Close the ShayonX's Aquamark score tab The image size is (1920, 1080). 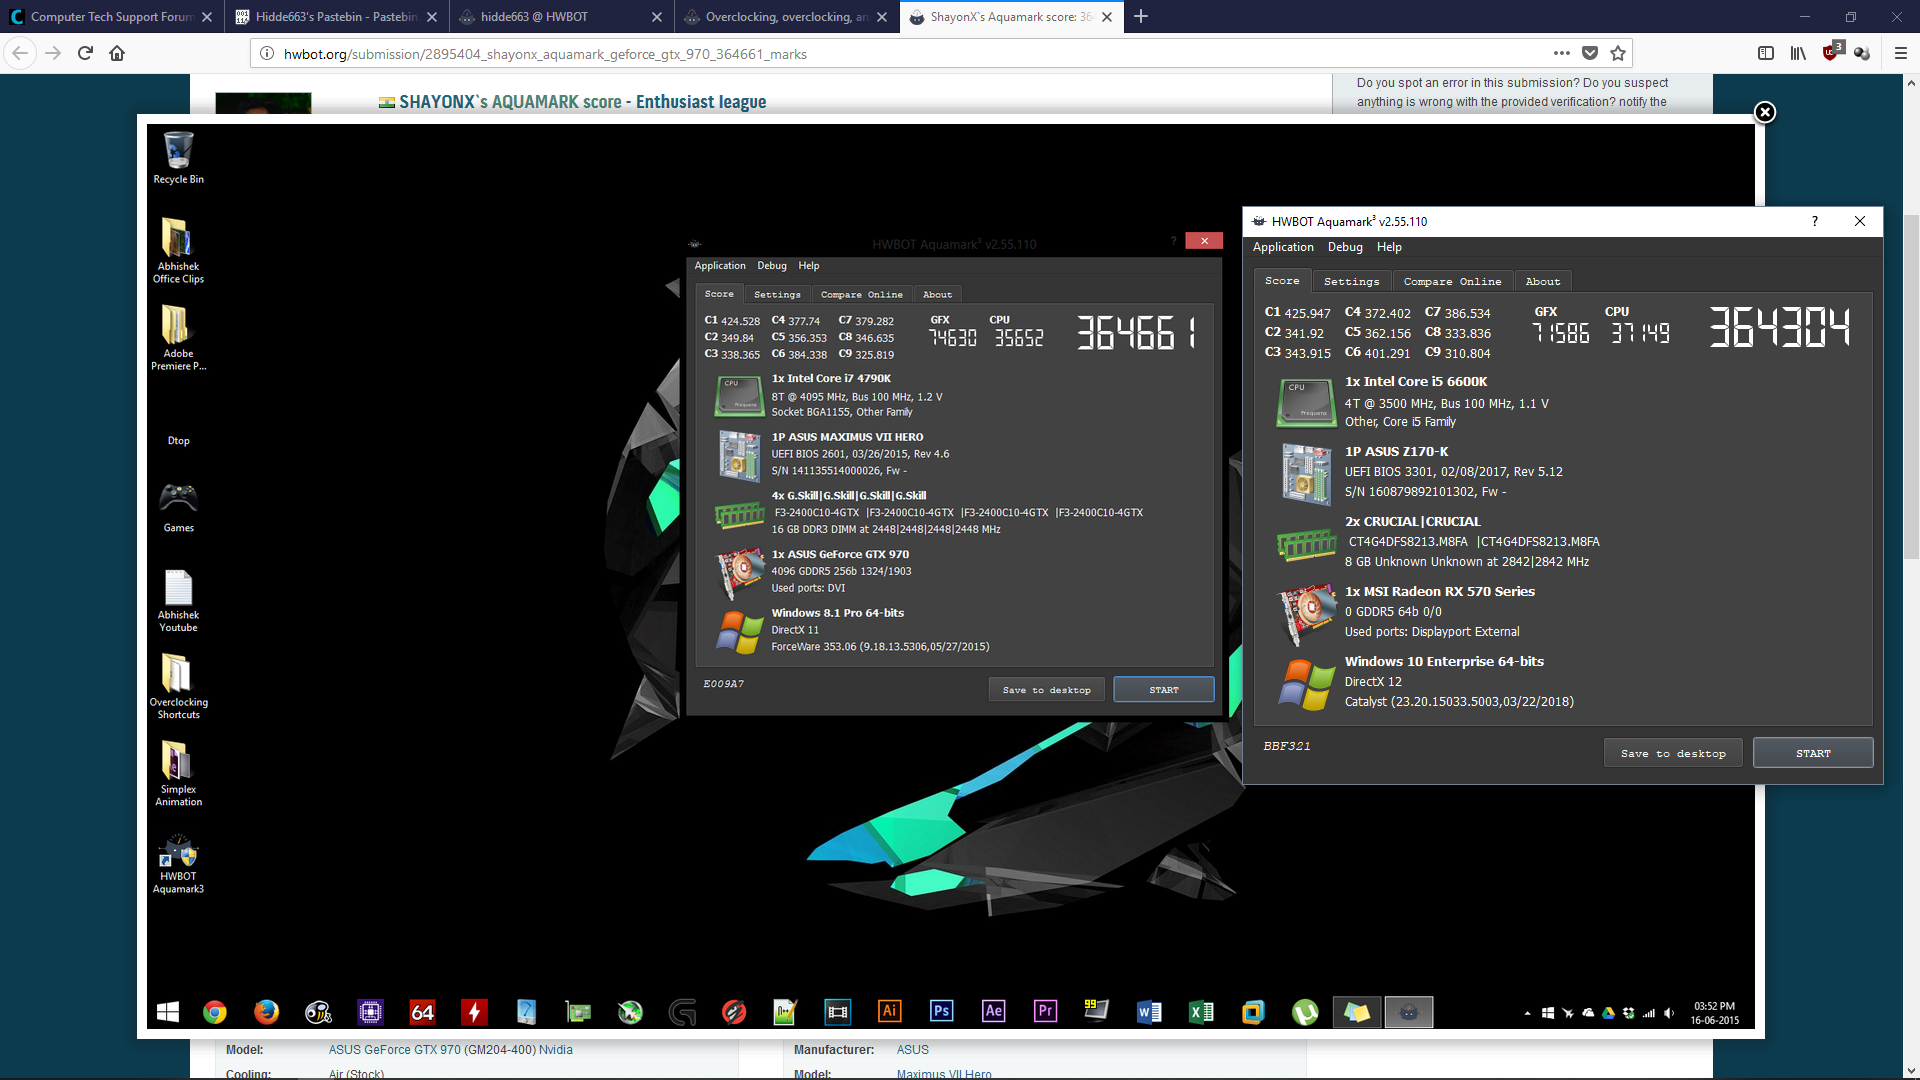point(1107,17)
